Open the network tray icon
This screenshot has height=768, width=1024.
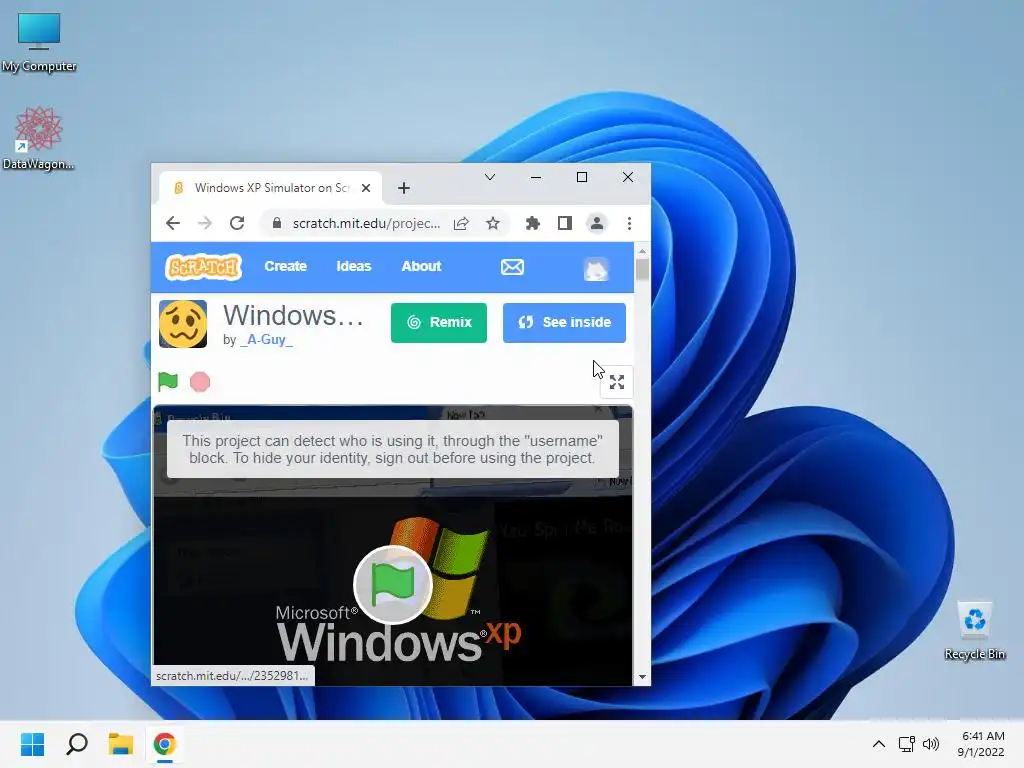pyautogui.click(x=906, y=744)
